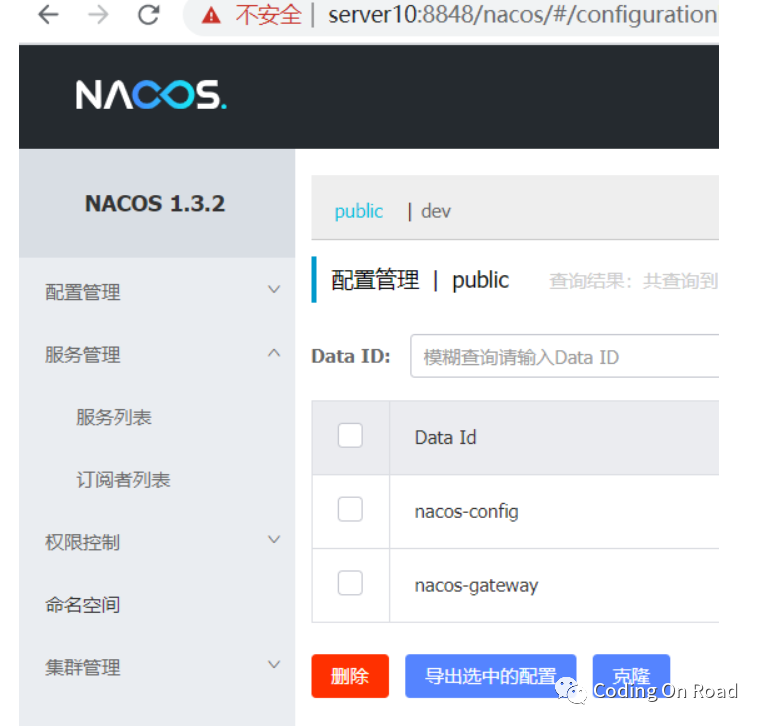
Task: Click the 导出选中的配置 export button
Action: 490,676
